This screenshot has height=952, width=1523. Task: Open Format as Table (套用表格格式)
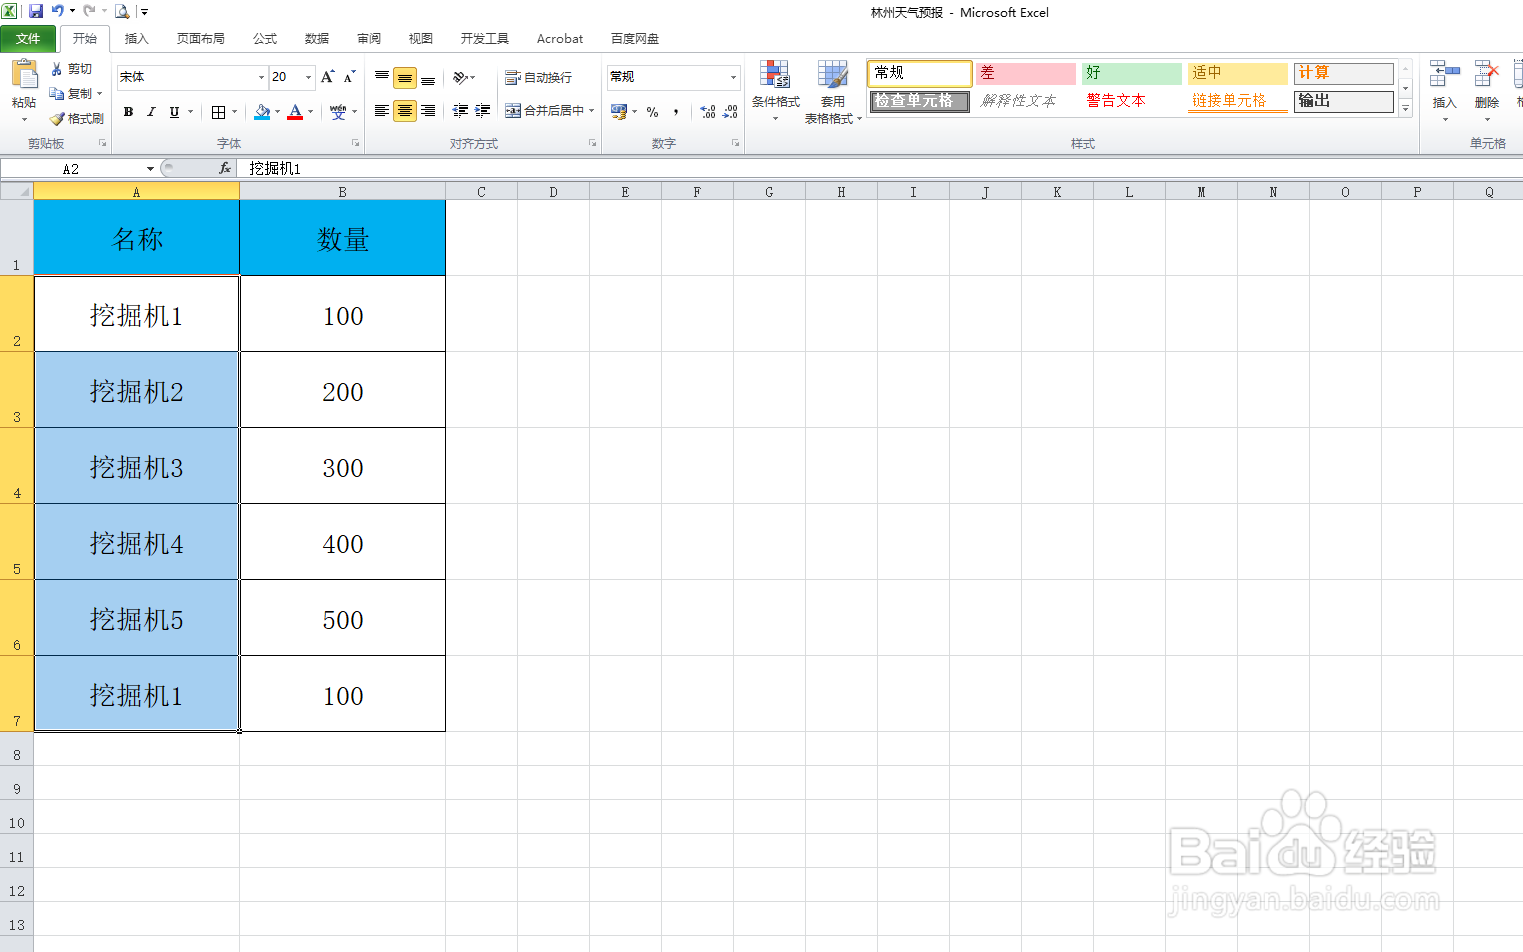[833, 90]
